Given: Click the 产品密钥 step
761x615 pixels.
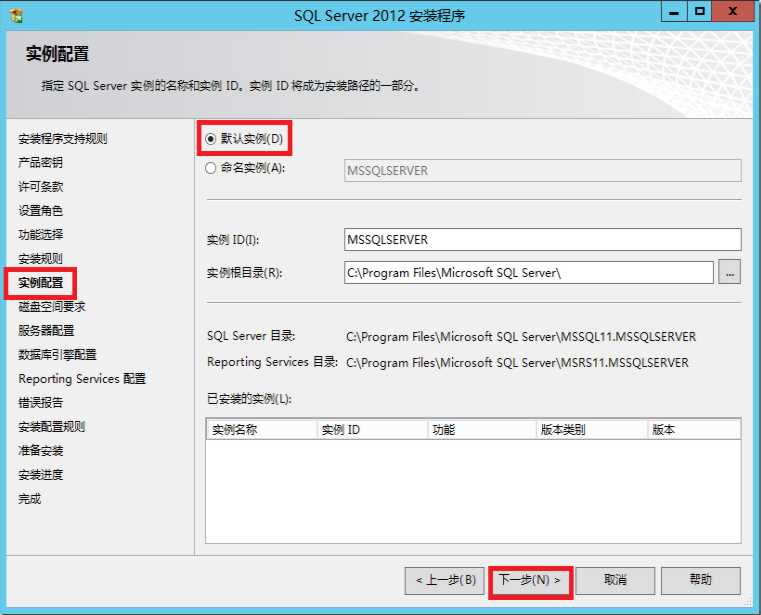Looking at the screenshot, I should click(x=40, y=163).
